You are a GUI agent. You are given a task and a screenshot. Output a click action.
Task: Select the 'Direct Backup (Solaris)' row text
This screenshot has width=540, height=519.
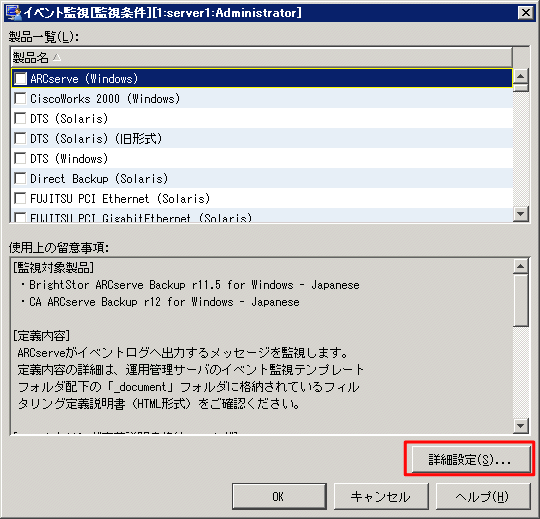pos(99,179)
